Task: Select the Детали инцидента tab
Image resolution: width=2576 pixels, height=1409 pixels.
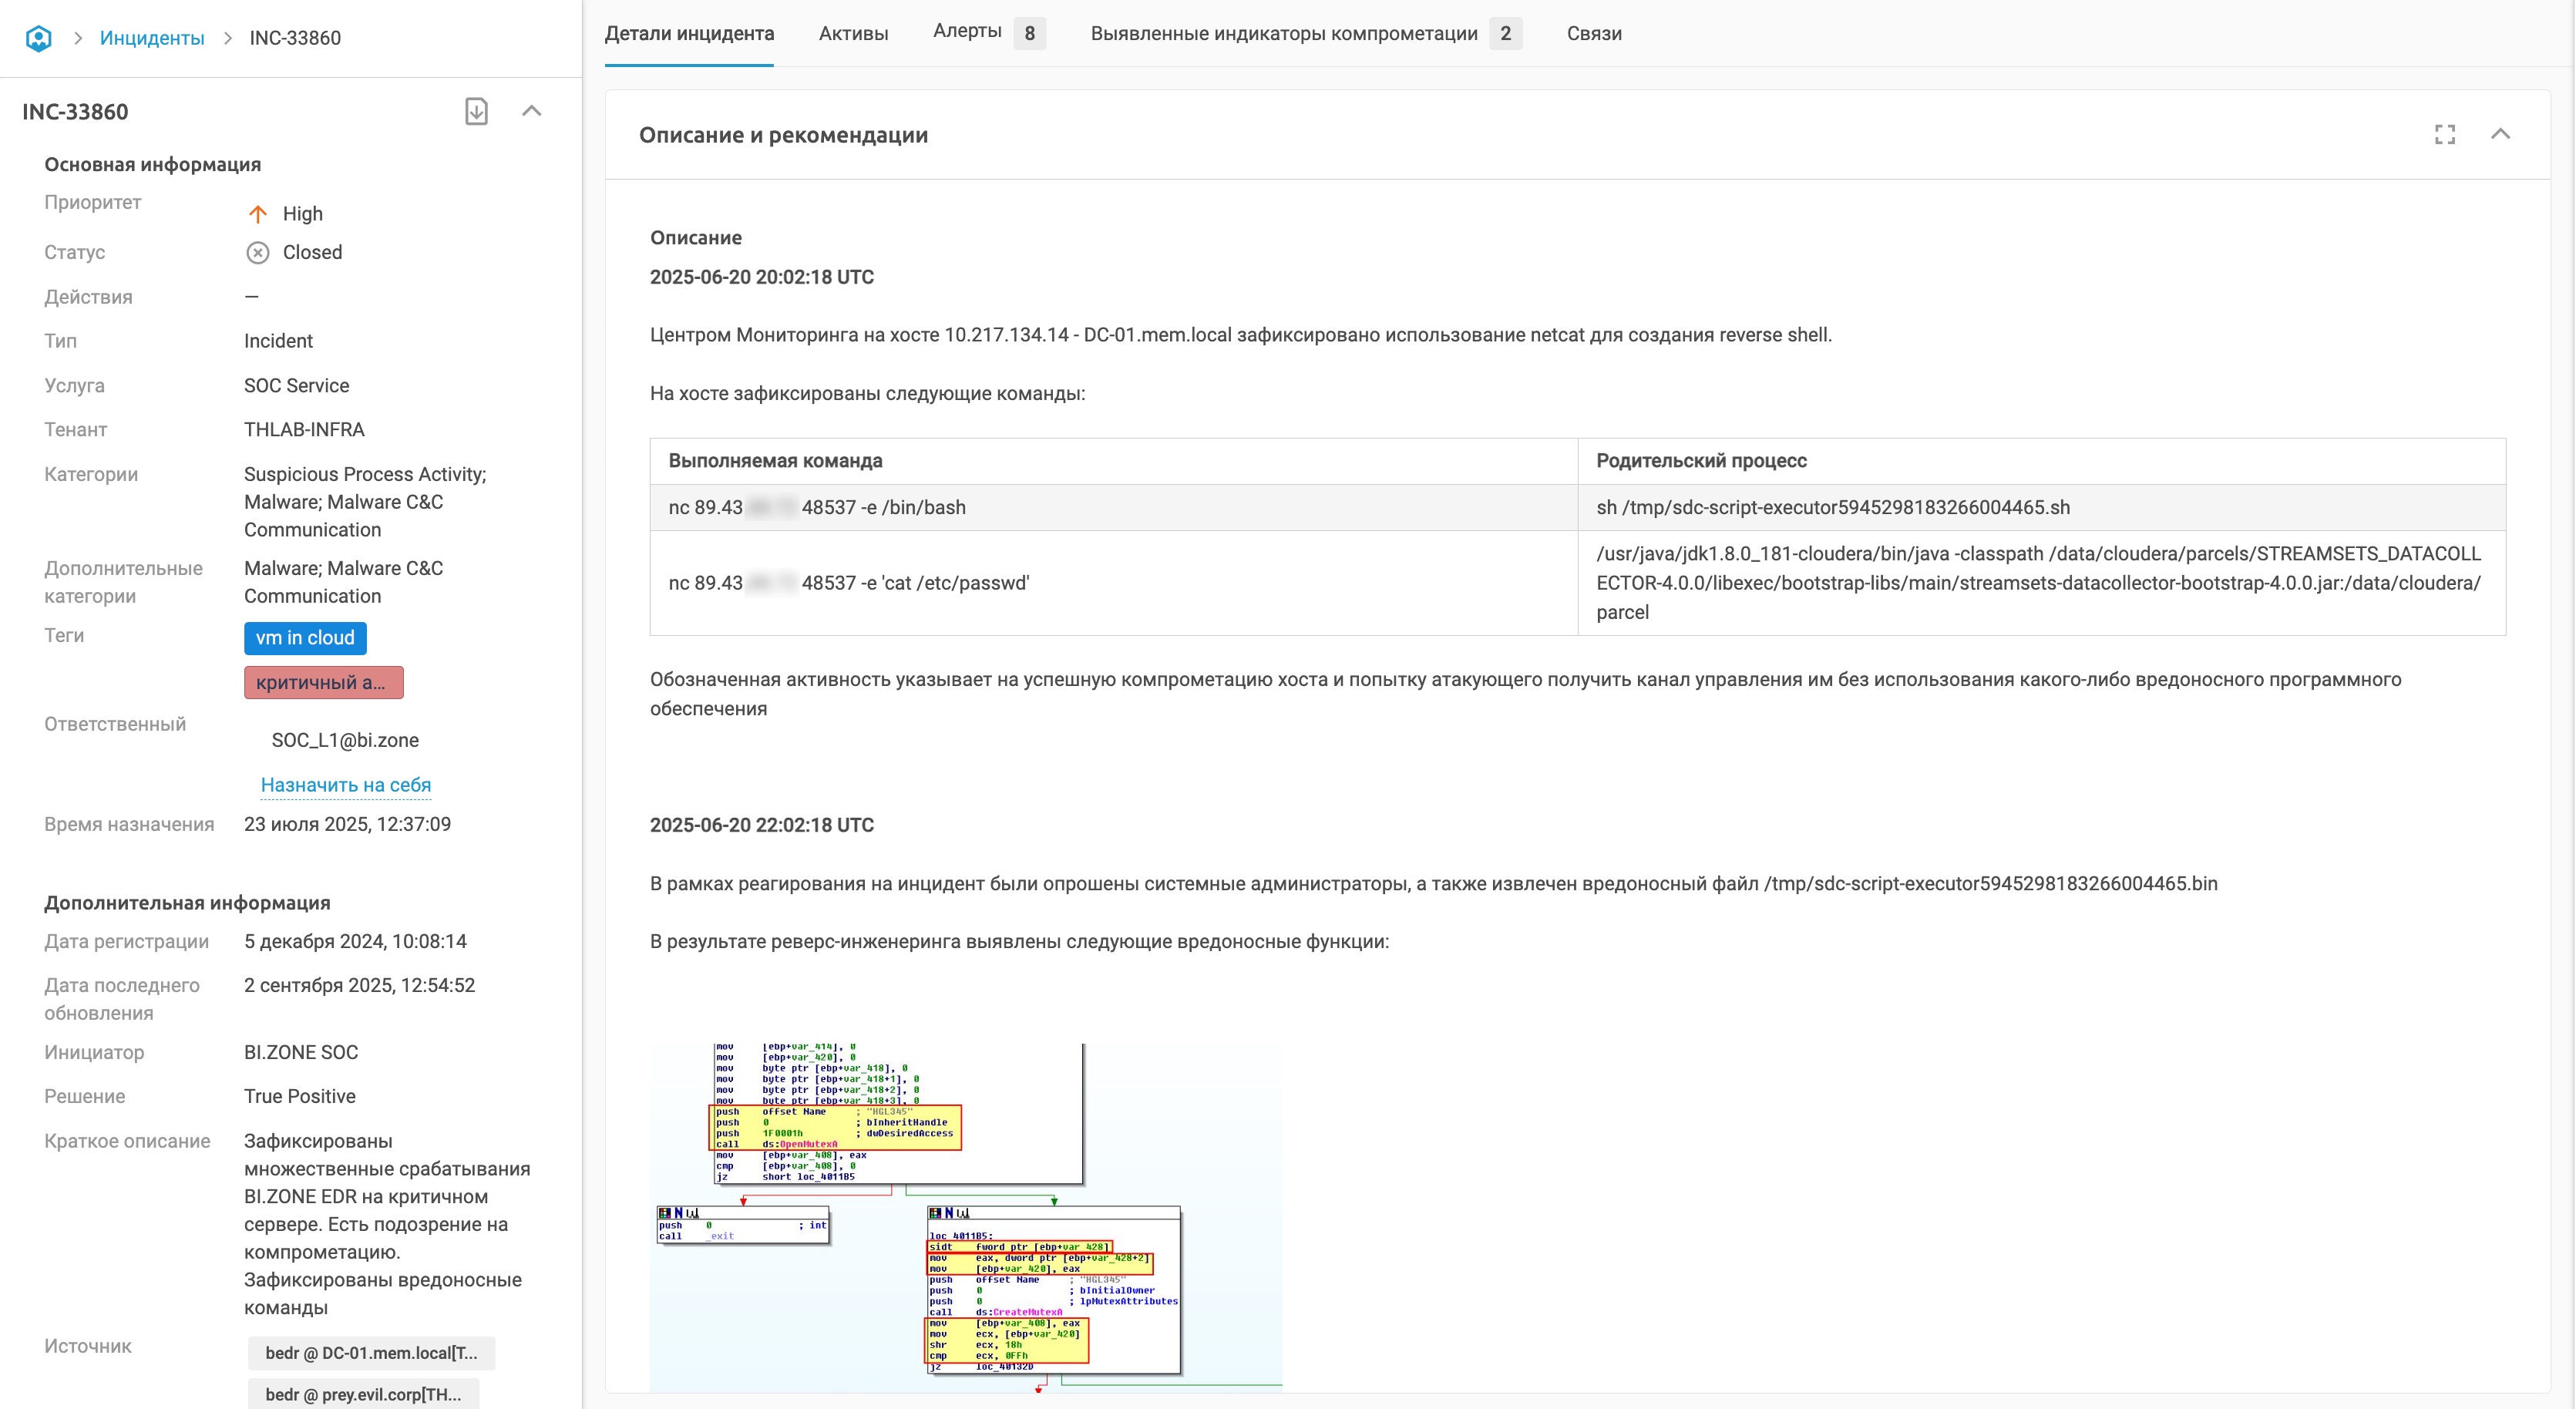Action: click(x=689, y=33)
